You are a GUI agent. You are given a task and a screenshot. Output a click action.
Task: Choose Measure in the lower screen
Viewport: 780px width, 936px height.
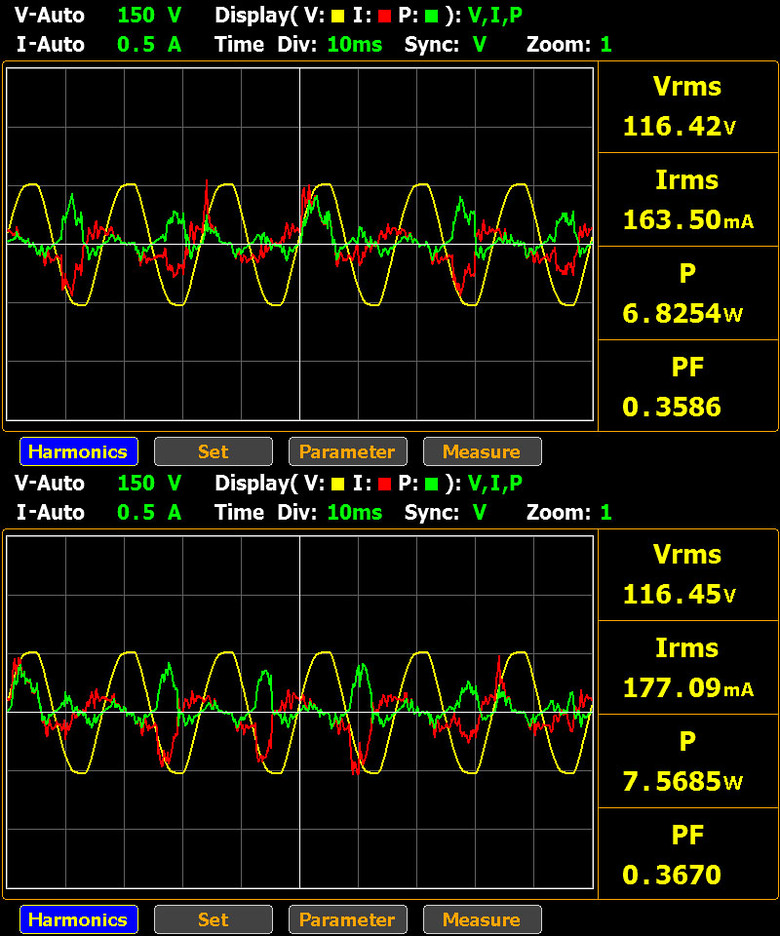coord(482,919)
